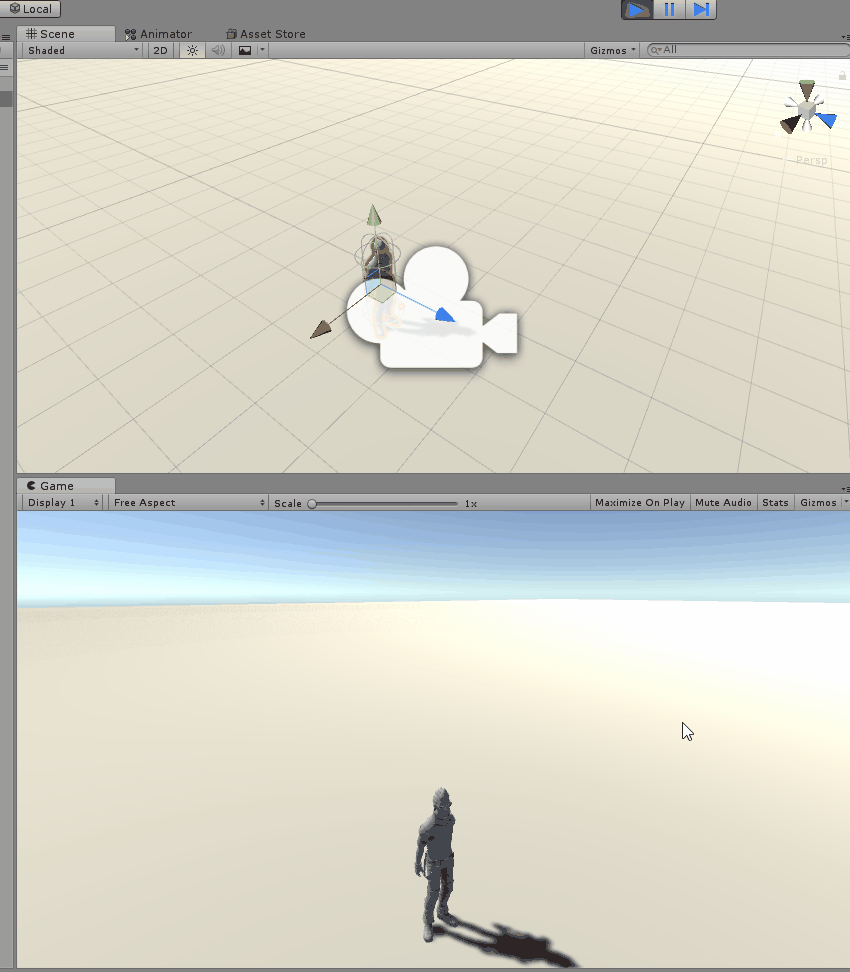
Task: Click the Game view Scale slider
Action: (384, 503)
